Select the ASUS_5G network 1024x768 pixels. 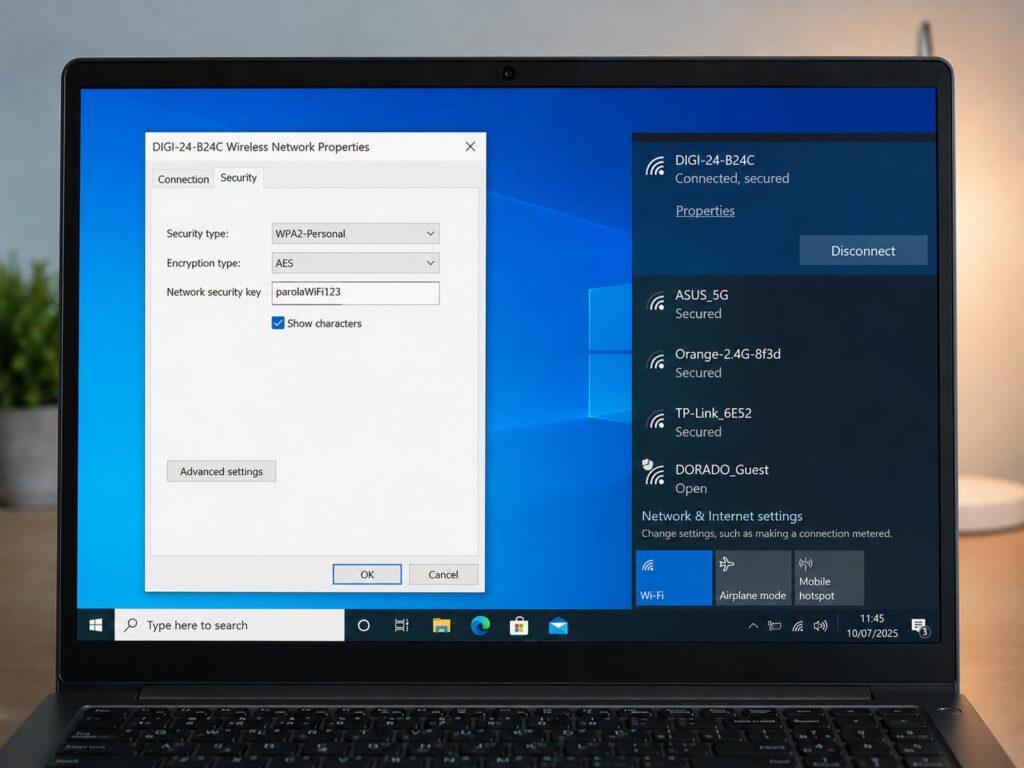point(784,304)
